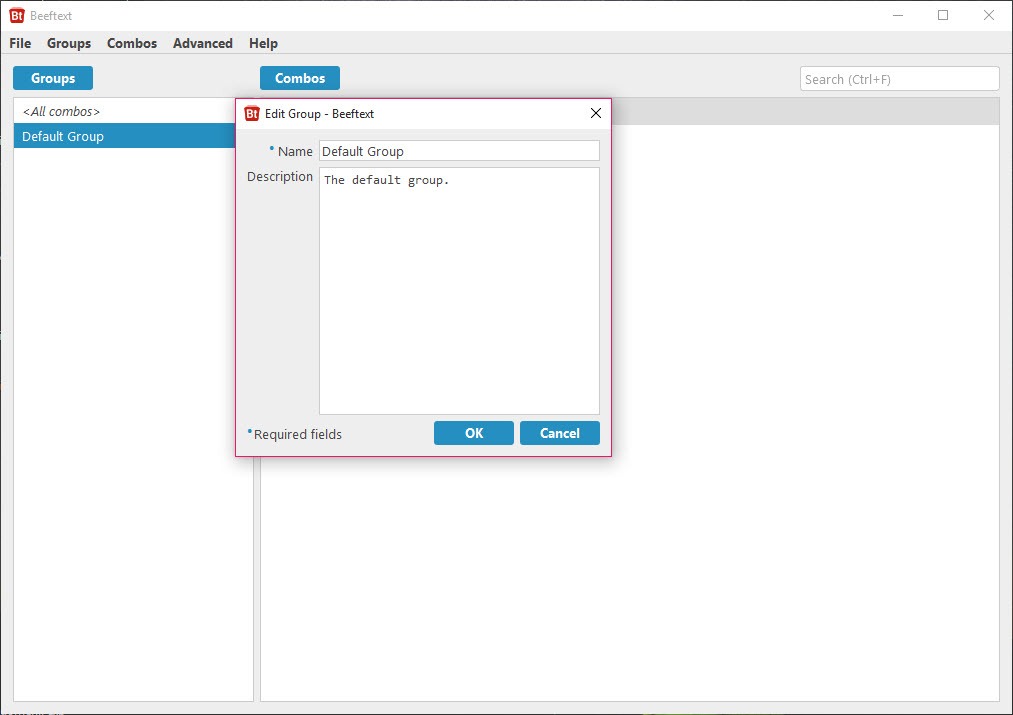Click the Name label in the dialog
The image size is (1013, 715).
[295, 151]
